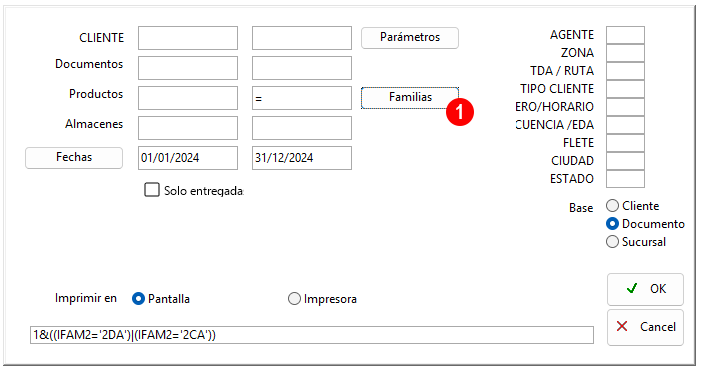Click the ESTADO input box

[x=625, y=179]
